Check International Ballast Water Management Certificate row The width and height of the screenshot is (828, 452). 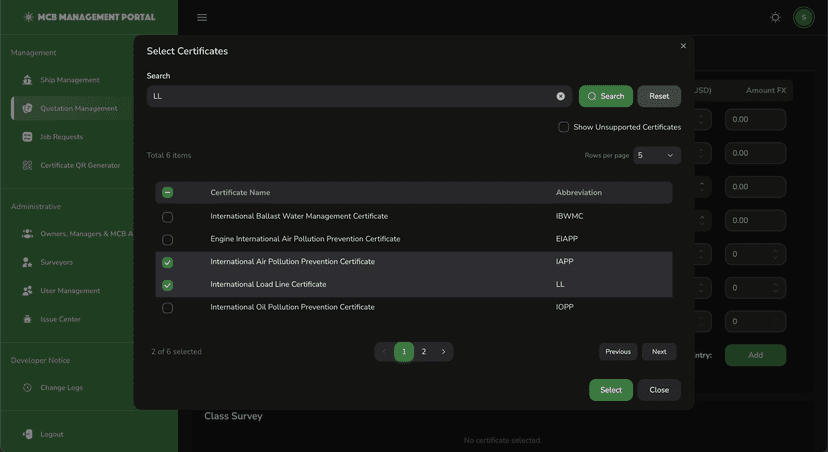coord(167,216)
